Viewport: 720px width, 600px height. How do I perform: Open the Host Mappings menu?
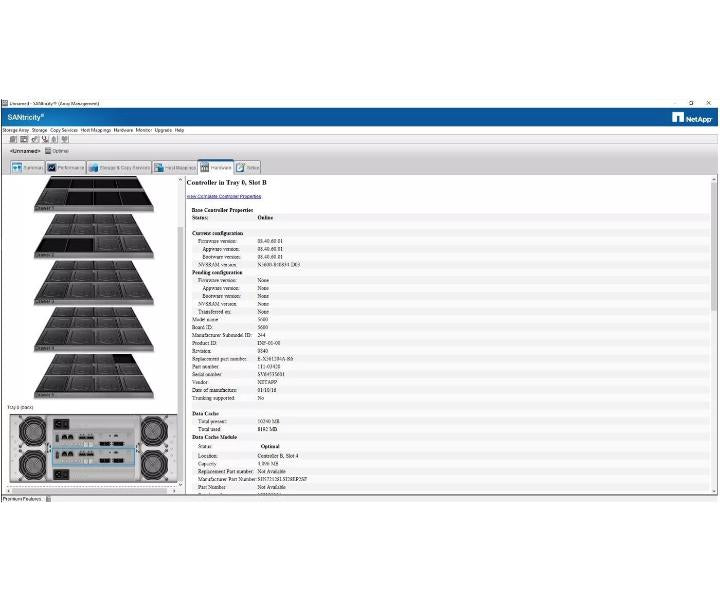pyautogui.click(x=96, y=130)
